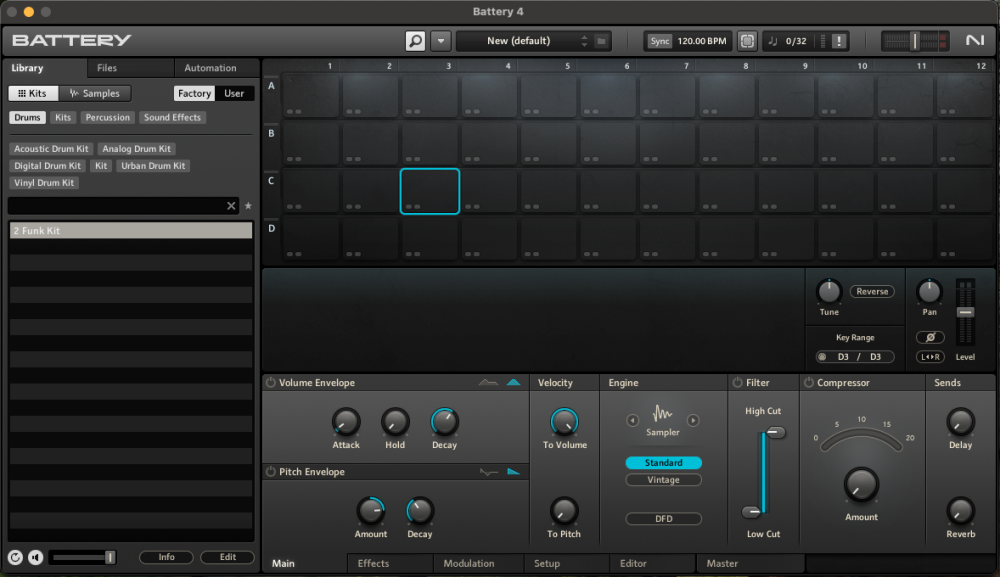Click the exclamation panic icon
Image resolution: width=1000 pixels, height=577 pixels.
pyautogui.click(x=839, y=41)
